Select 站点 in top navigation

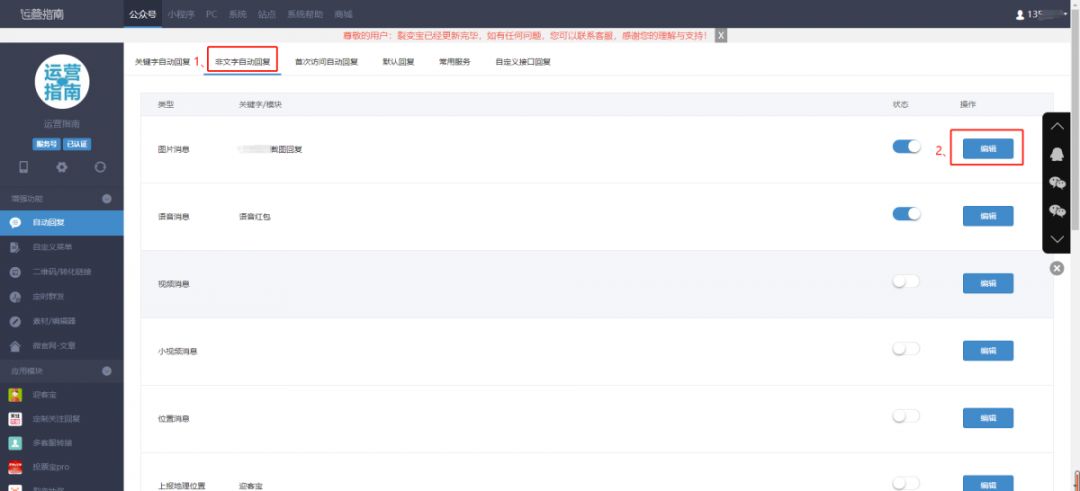coord(267,14)
